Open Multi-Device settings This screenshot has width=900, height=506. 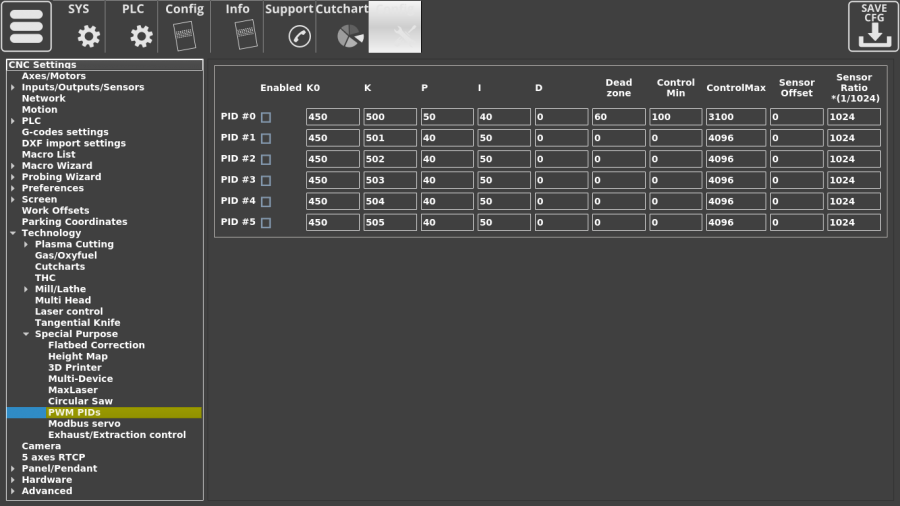click(80, 379)
